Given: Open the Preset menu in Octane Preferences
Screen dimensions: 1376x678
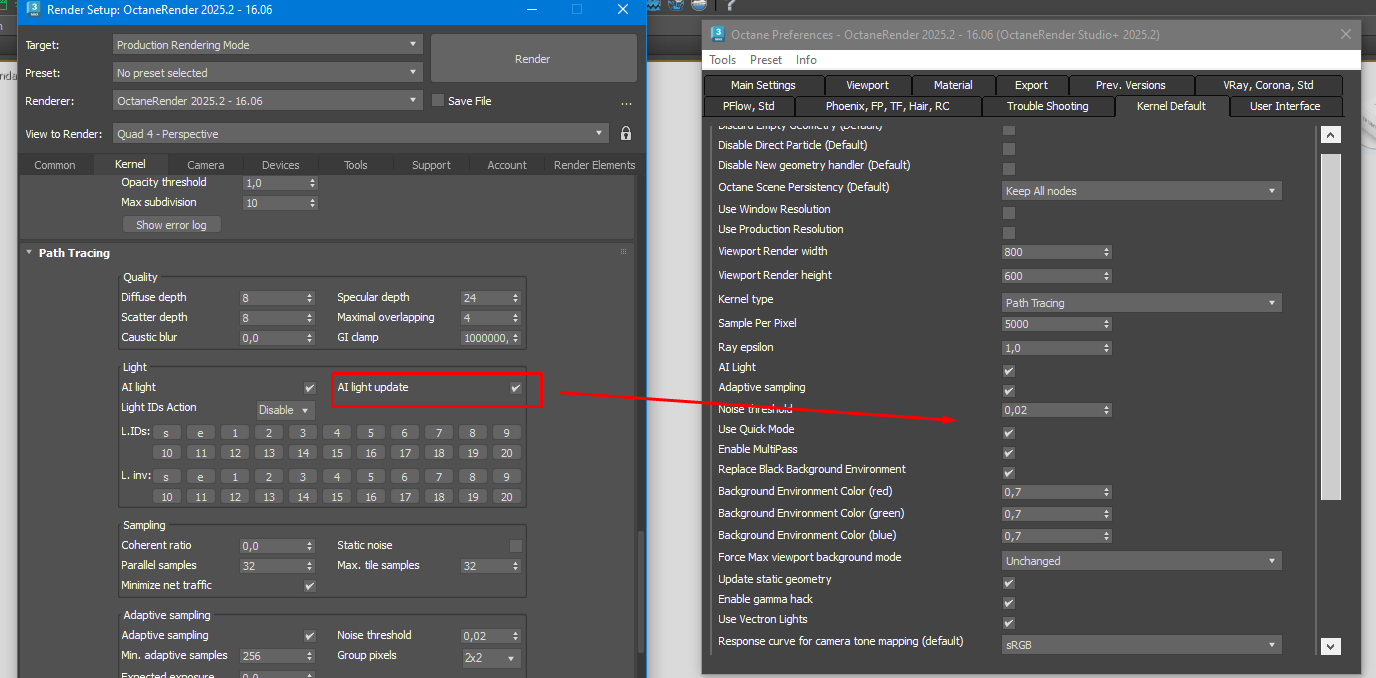Looking at the screenshot, I should click(x=766, y=60).
